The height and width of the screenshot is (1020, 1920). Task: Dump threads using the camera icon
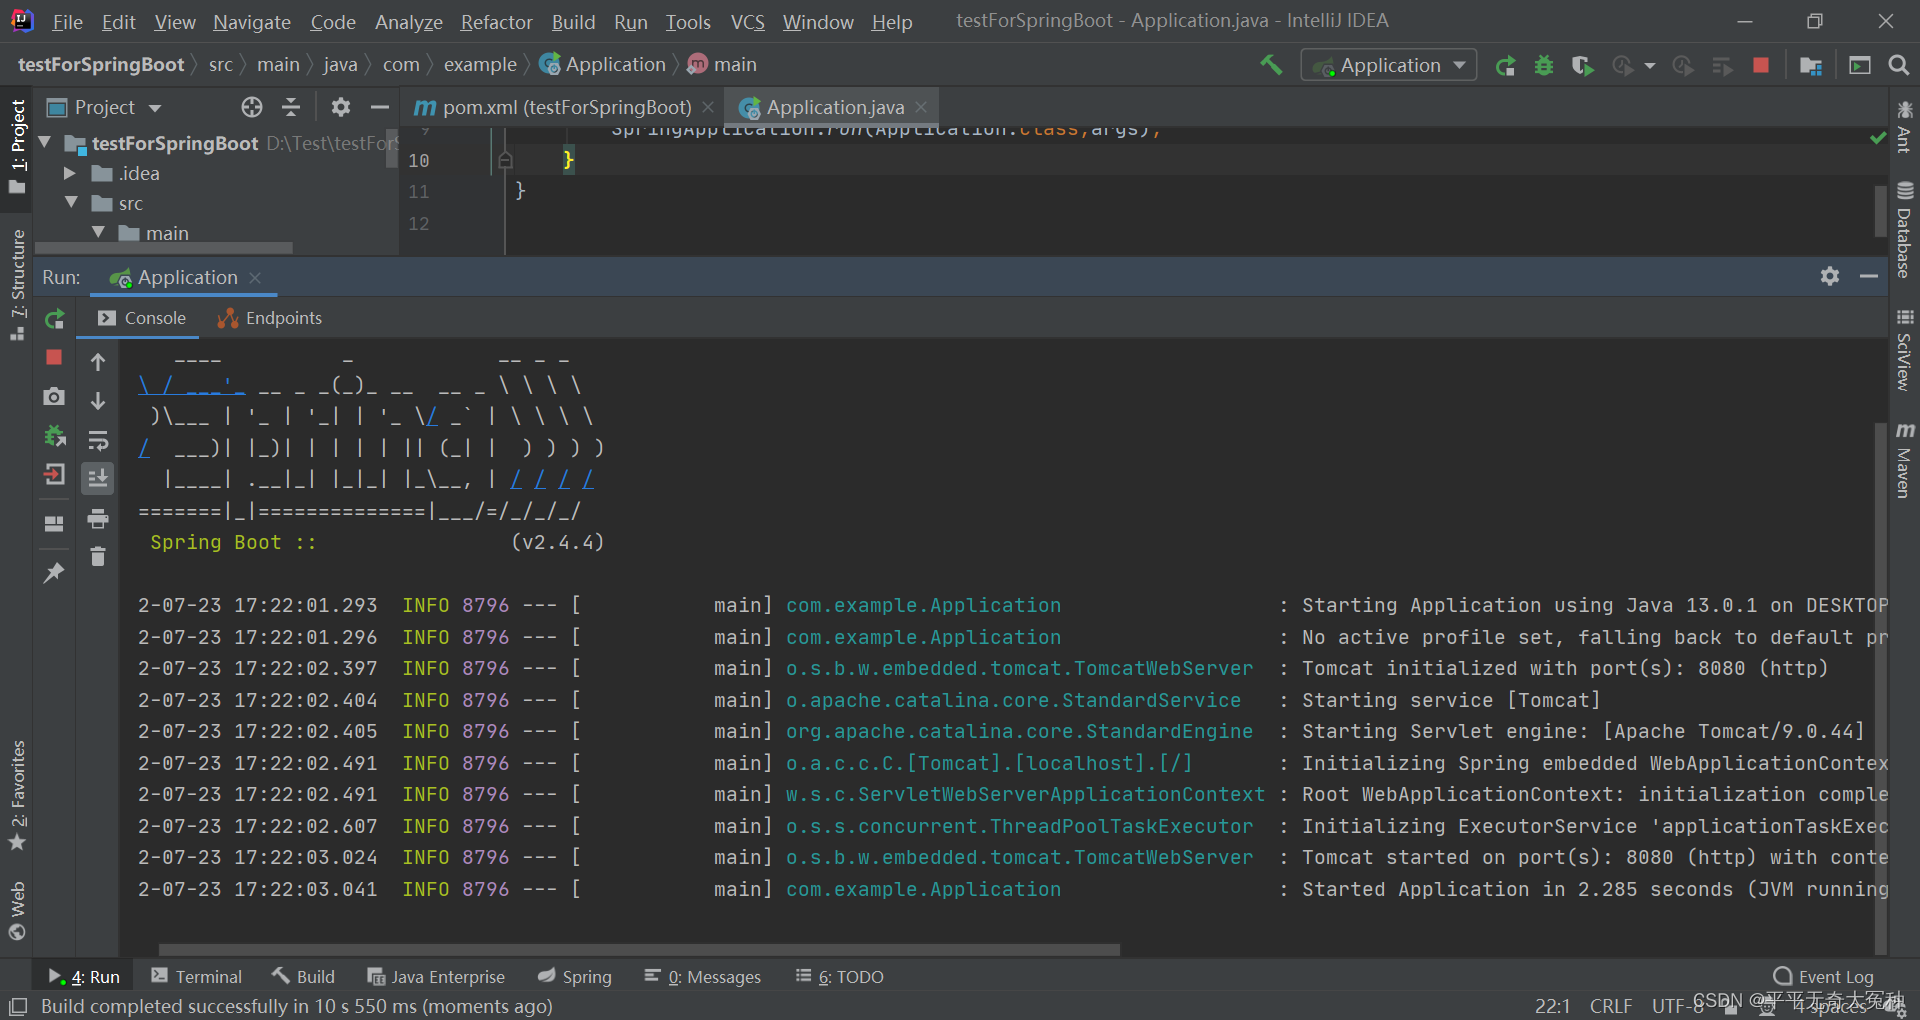tap(54, 397)
